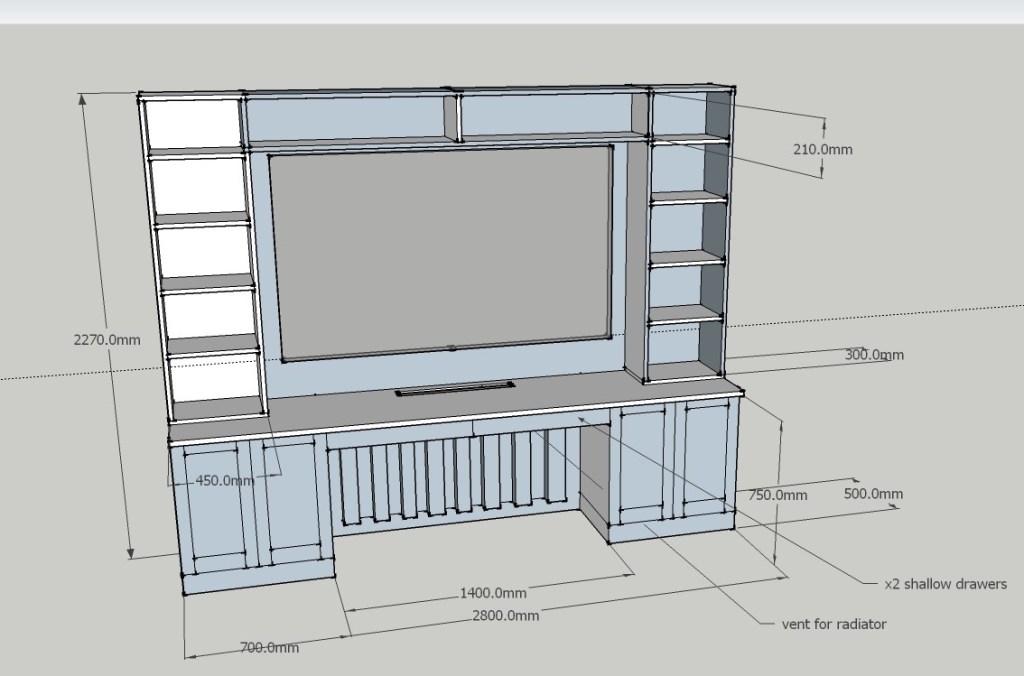This screenshot has height=676, width=1024.
Task: Select the 750.0mm dimension annotation
Action: click(x=778, y=493)
